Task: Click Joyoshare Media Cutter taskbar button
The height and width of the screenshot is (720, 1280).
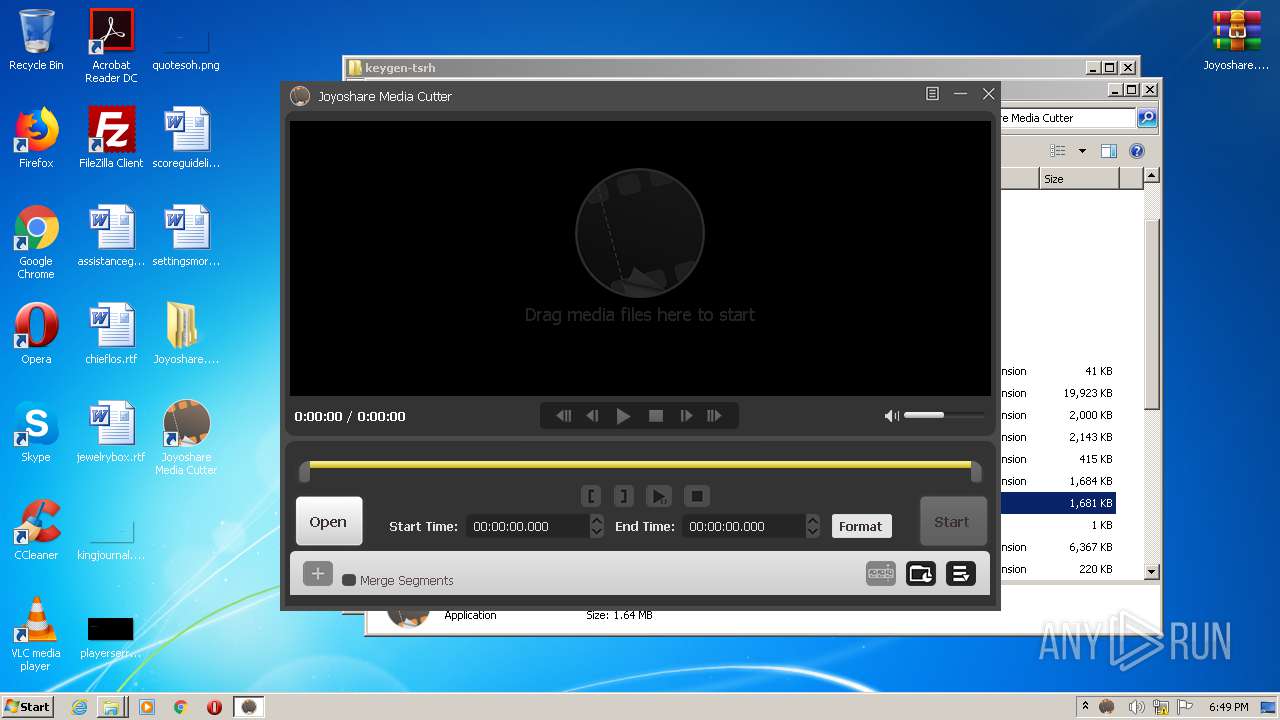Action: pos(249,707)
